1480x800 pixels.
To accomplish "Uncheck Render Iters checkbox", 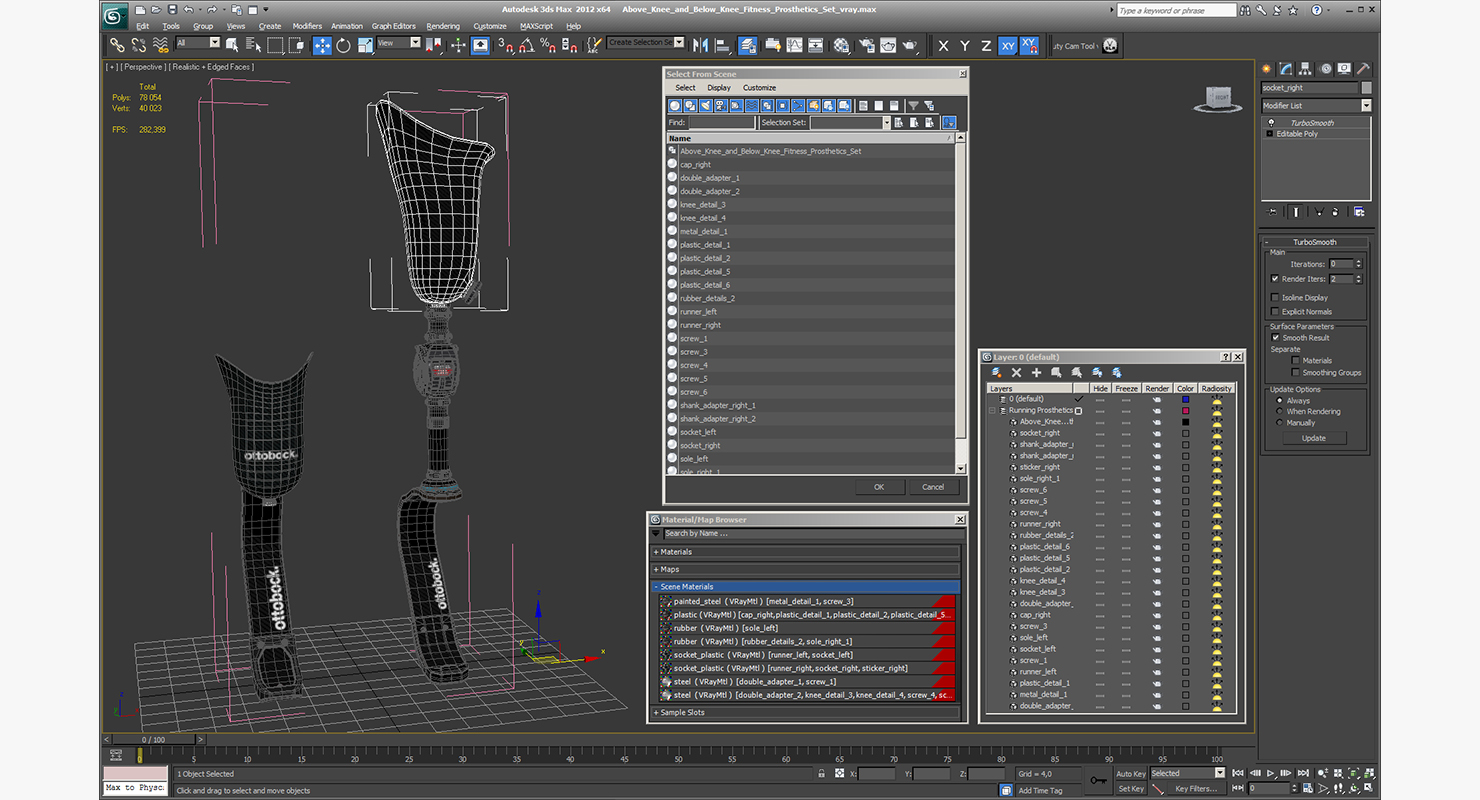I will (x=1274, y=279).
